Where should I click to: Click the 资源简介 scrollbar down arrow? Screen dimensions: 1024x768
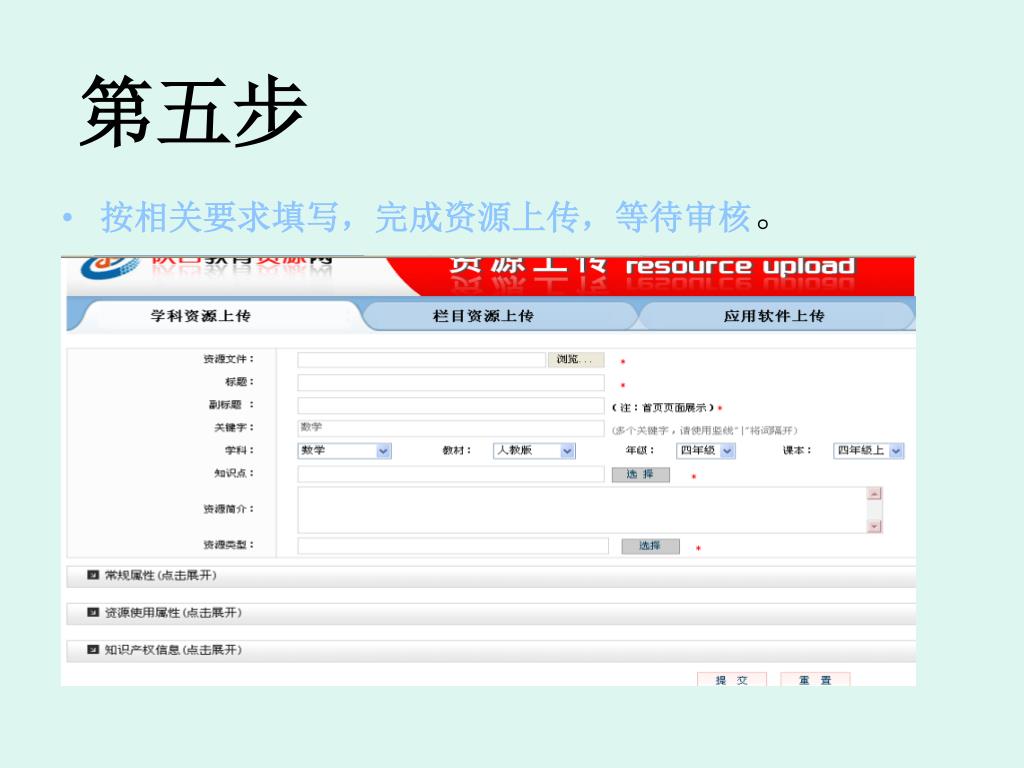pos(874,526)
